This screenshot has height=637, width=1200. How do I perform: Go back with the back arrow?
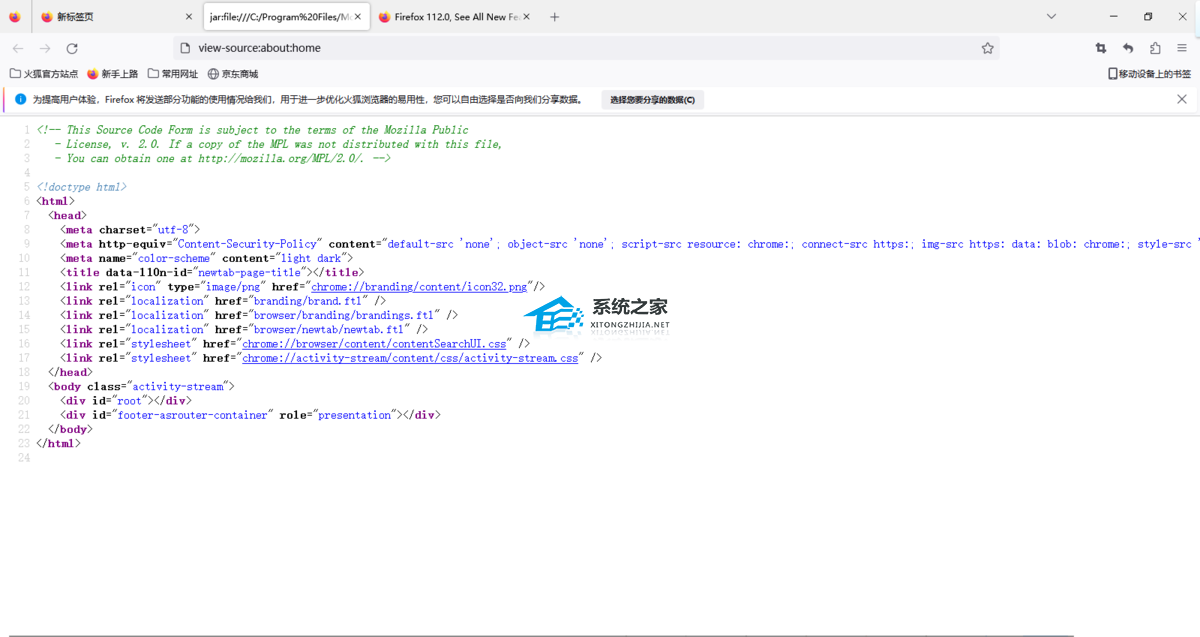click(x=18, y=48)
